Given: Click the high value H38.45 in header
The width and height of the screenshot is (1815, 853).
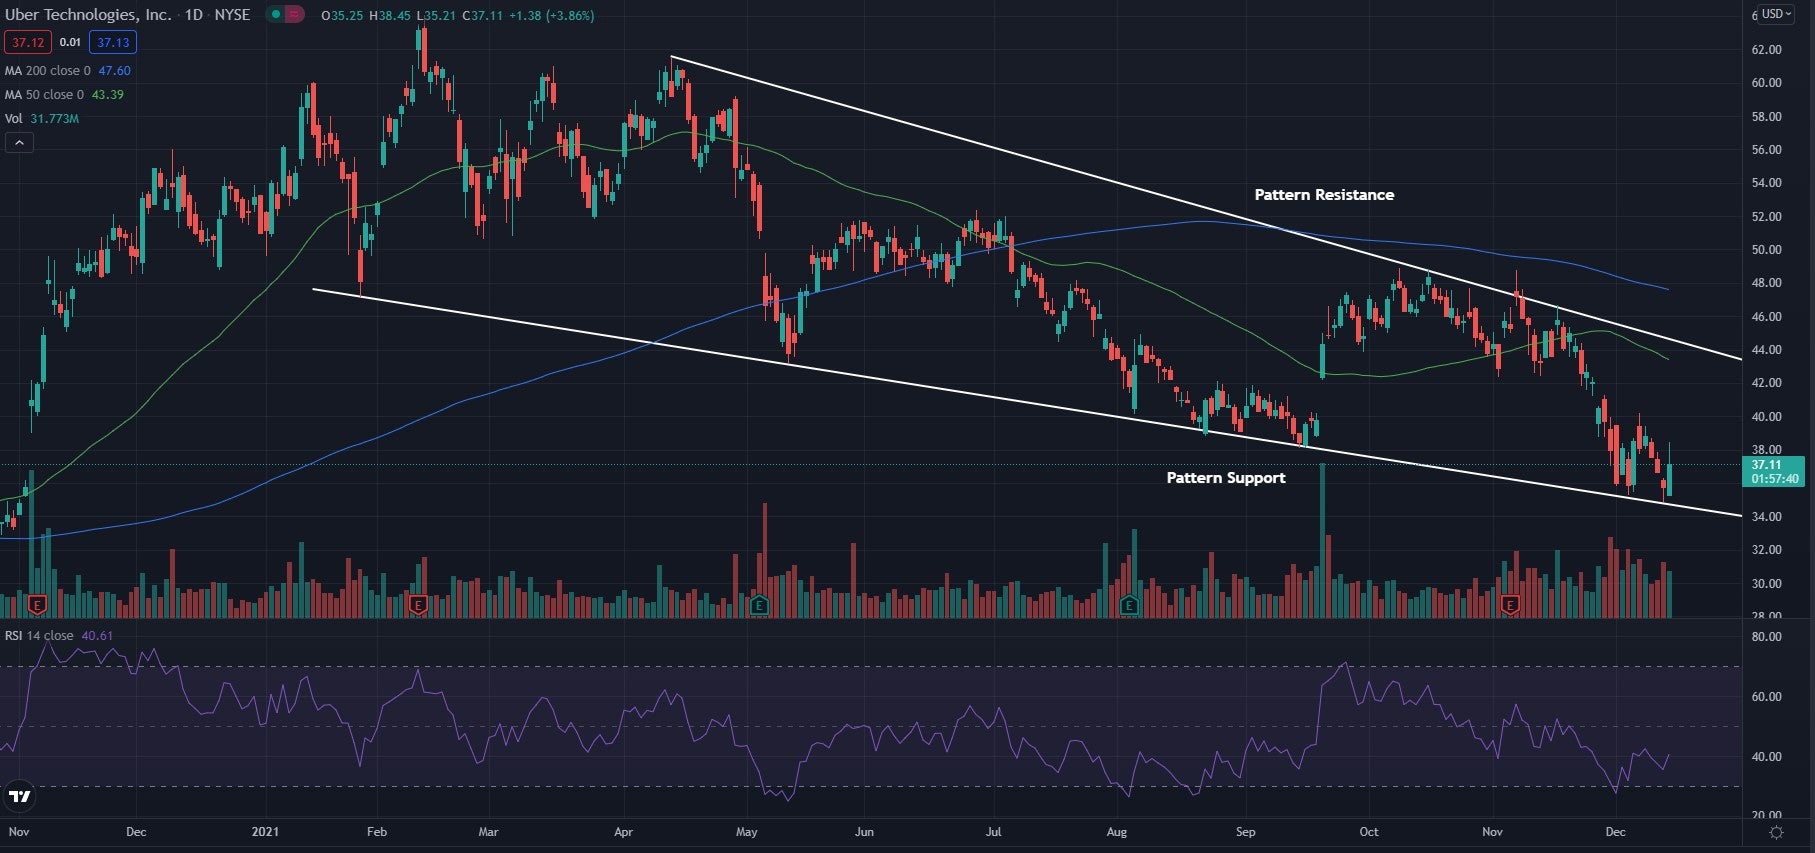Looking at the screenshot, I should 389,16.
